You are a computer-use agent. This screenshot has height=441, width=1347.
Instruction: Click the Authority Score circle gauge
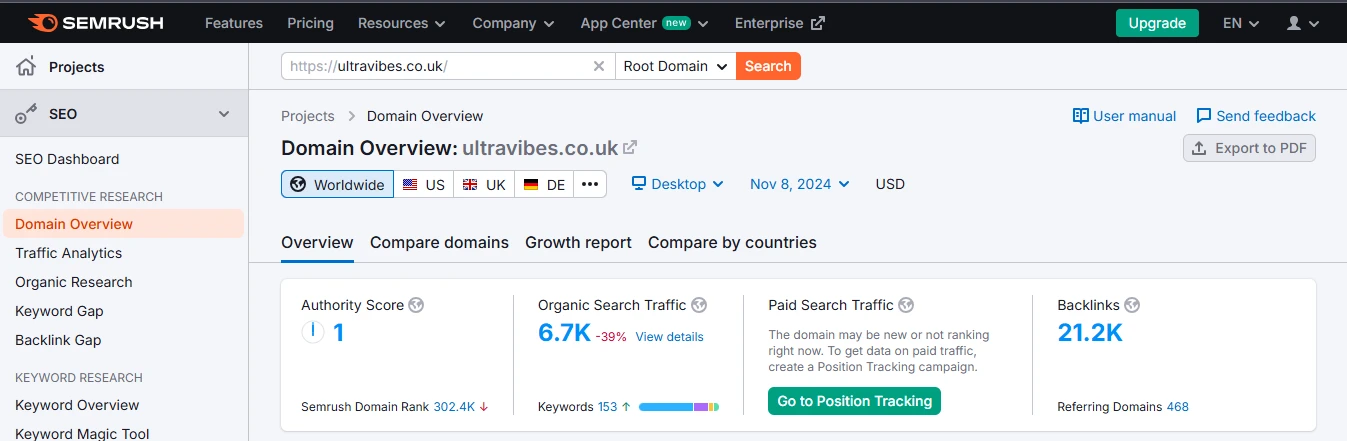click(x=313, y=331)
